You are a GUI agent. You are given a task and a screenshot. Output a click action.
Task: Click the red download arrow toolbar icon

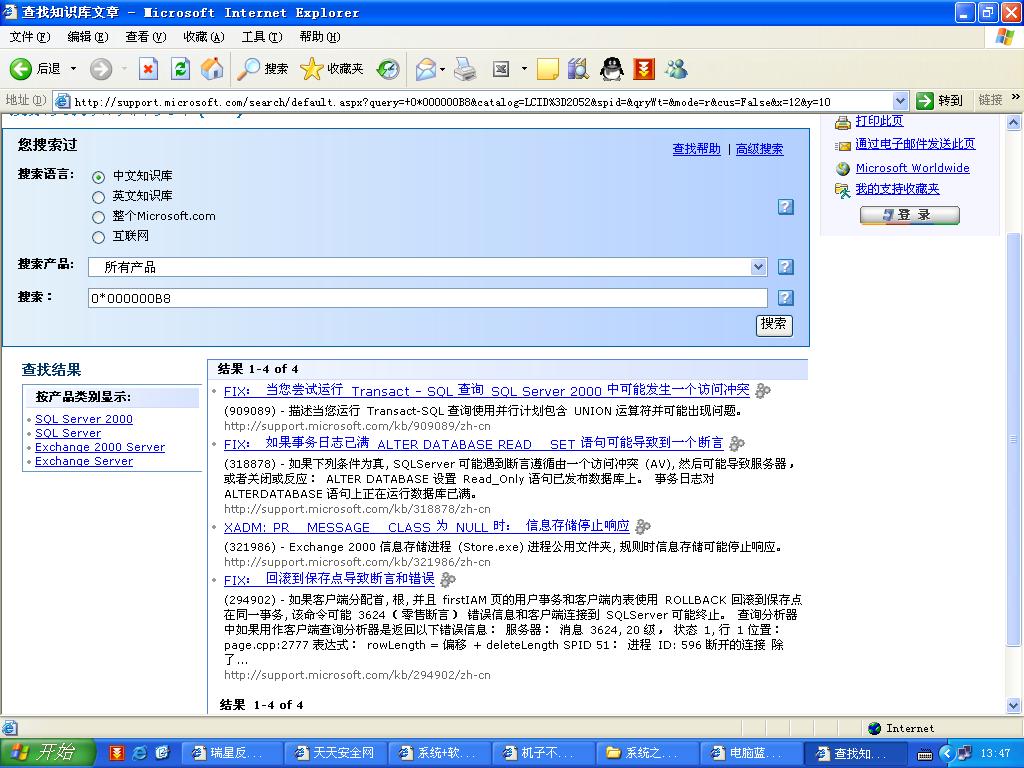click(x=643, y=69)
